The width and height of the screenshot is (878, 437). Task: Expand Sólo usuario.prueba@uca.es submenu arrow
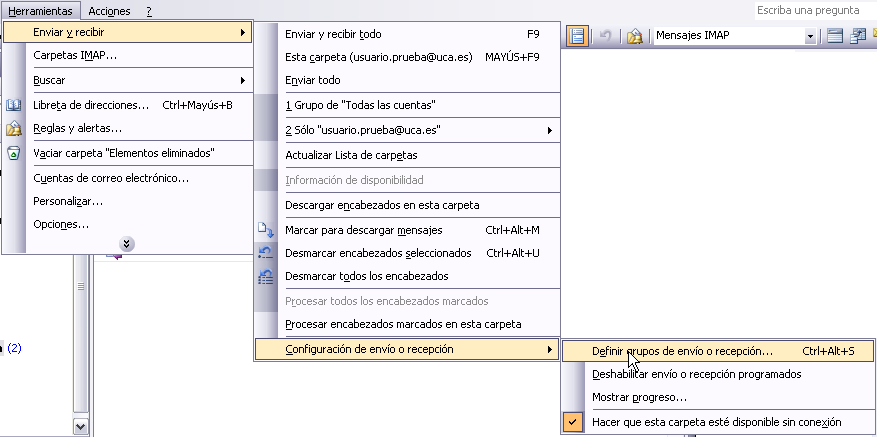click(x=550, y=131)
